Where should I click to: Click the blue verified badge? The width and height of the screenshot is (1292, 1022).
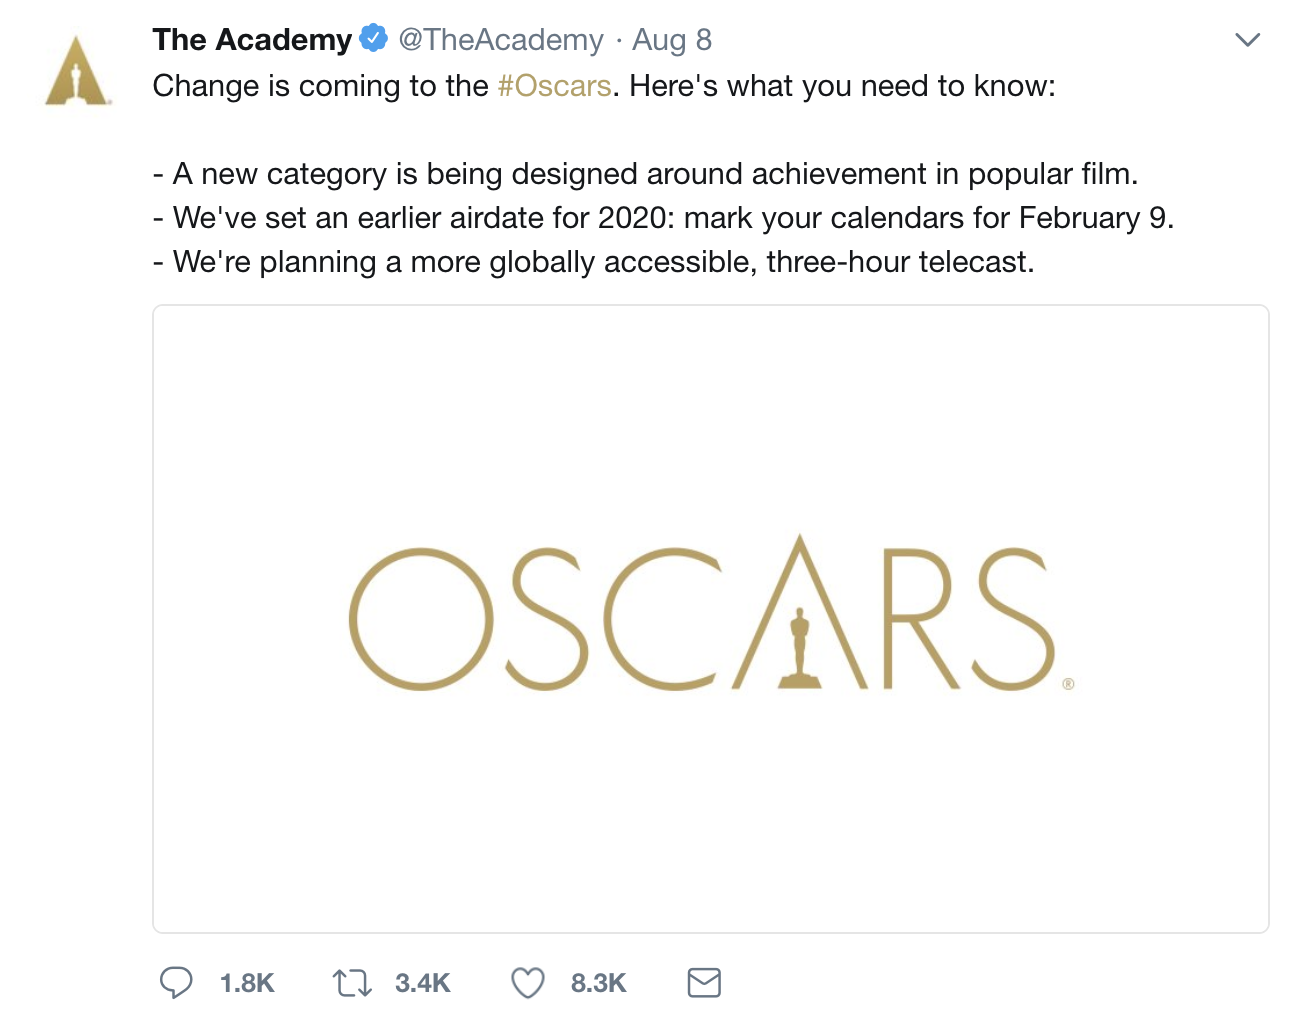[371, 39]
